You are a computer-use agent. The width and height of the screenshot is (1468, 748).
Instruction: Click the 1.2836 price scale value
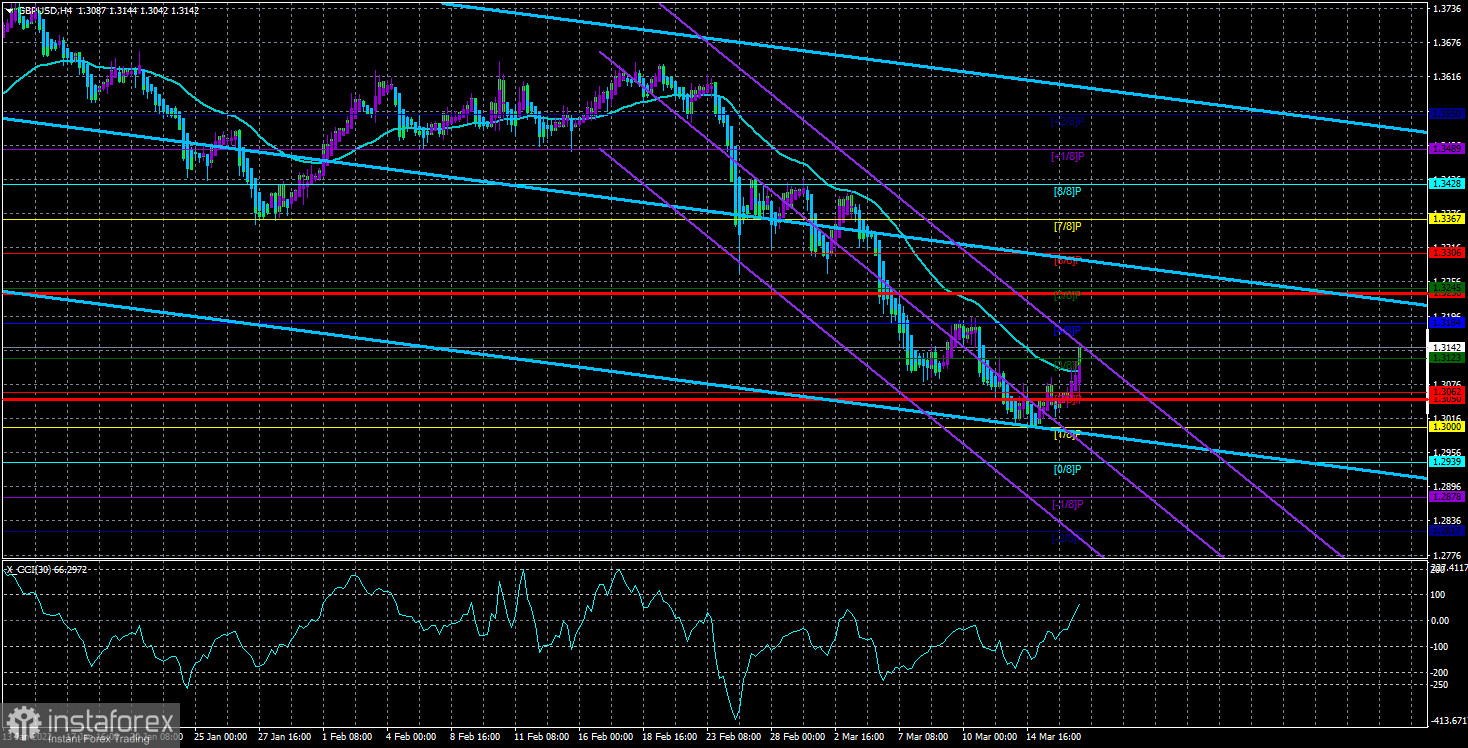point(1447,521)
